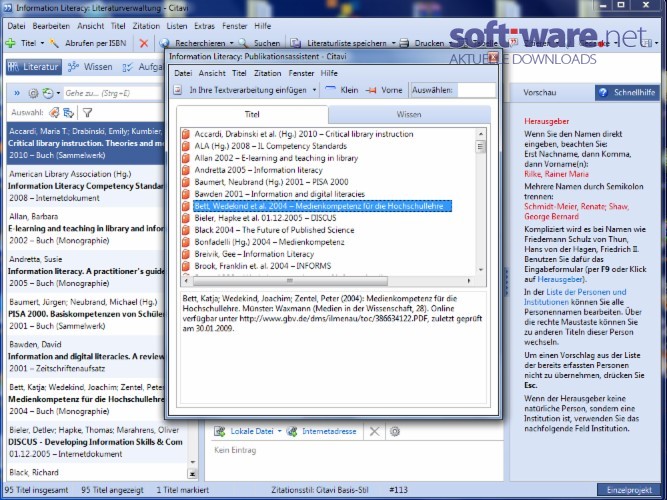Image resolution: width=667 pixels, height=500 pixels.
Task: Click the Literaturliste speichern icon
Action: click(295, 43)
